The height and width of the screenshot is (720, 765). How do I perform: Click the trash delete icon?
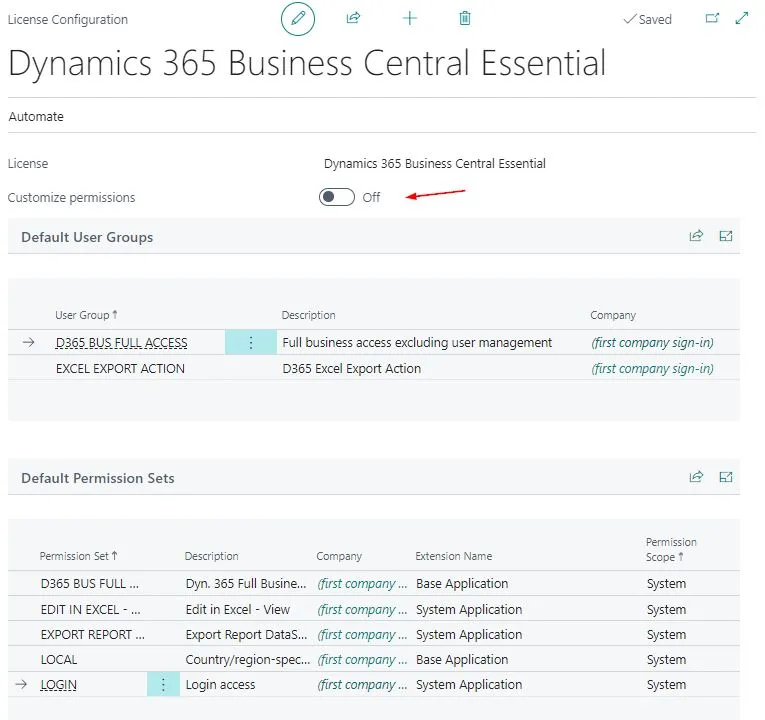(465, 19)
